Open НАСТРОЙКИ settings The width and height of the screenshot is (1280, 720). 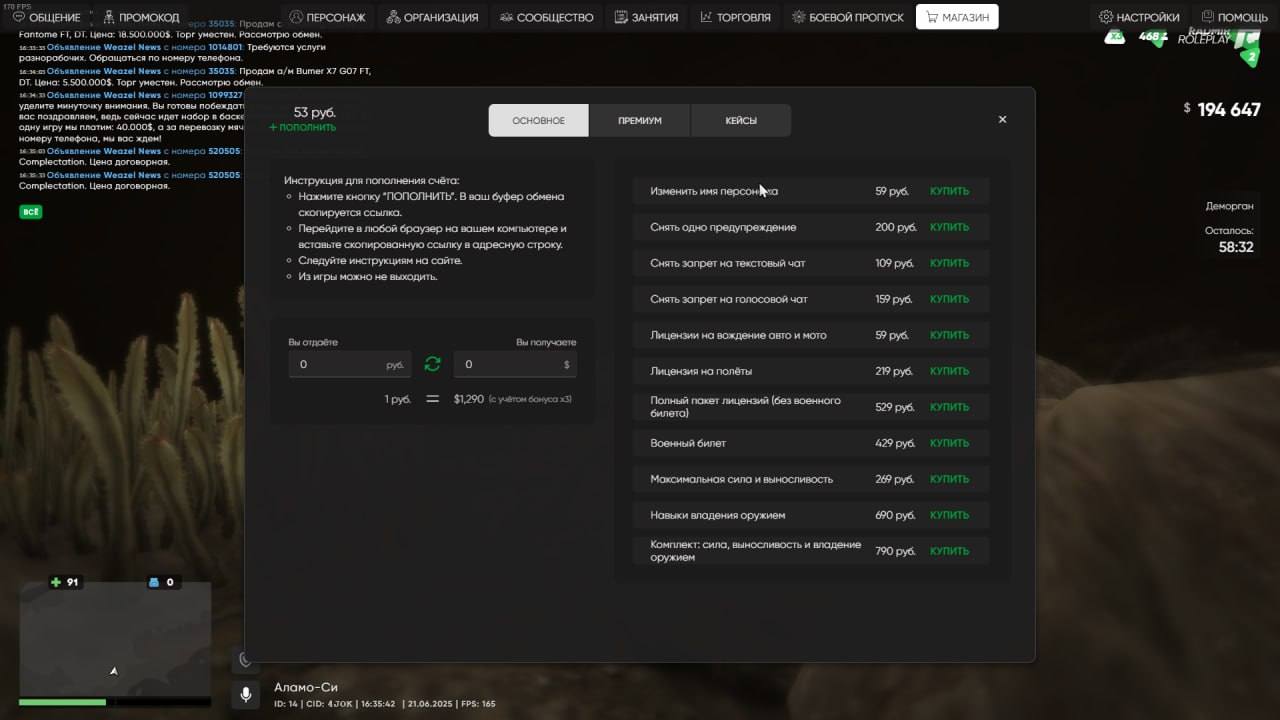[1139, 17]
